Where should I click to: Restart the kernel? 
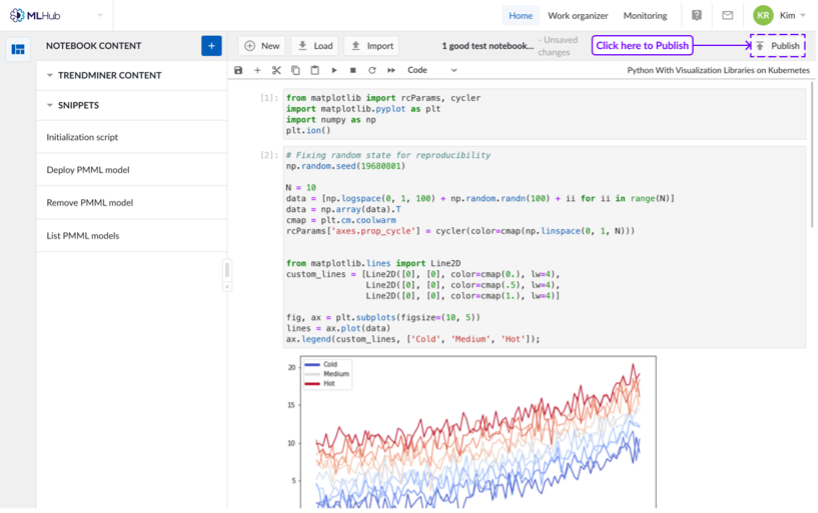pos(372,71)
